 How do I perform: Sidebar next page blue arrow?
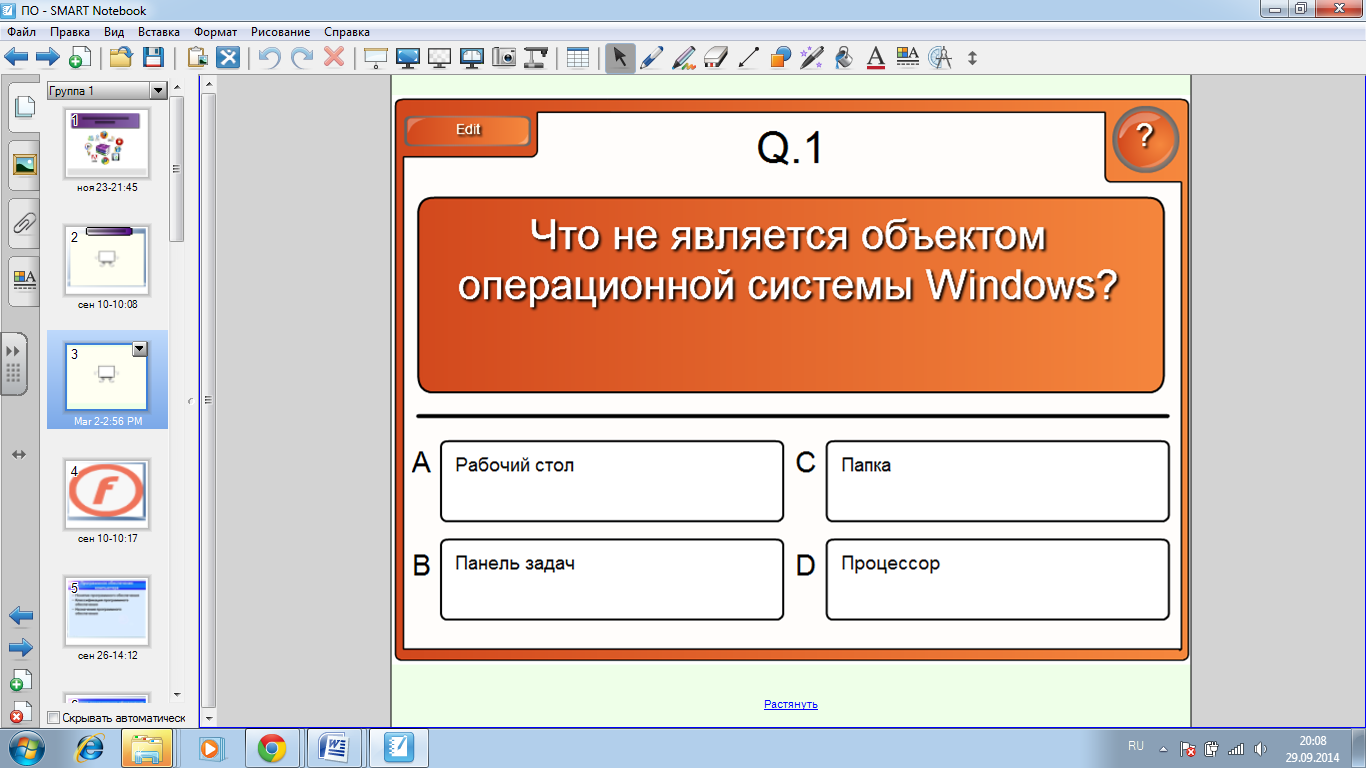click(x=21, y=647)
